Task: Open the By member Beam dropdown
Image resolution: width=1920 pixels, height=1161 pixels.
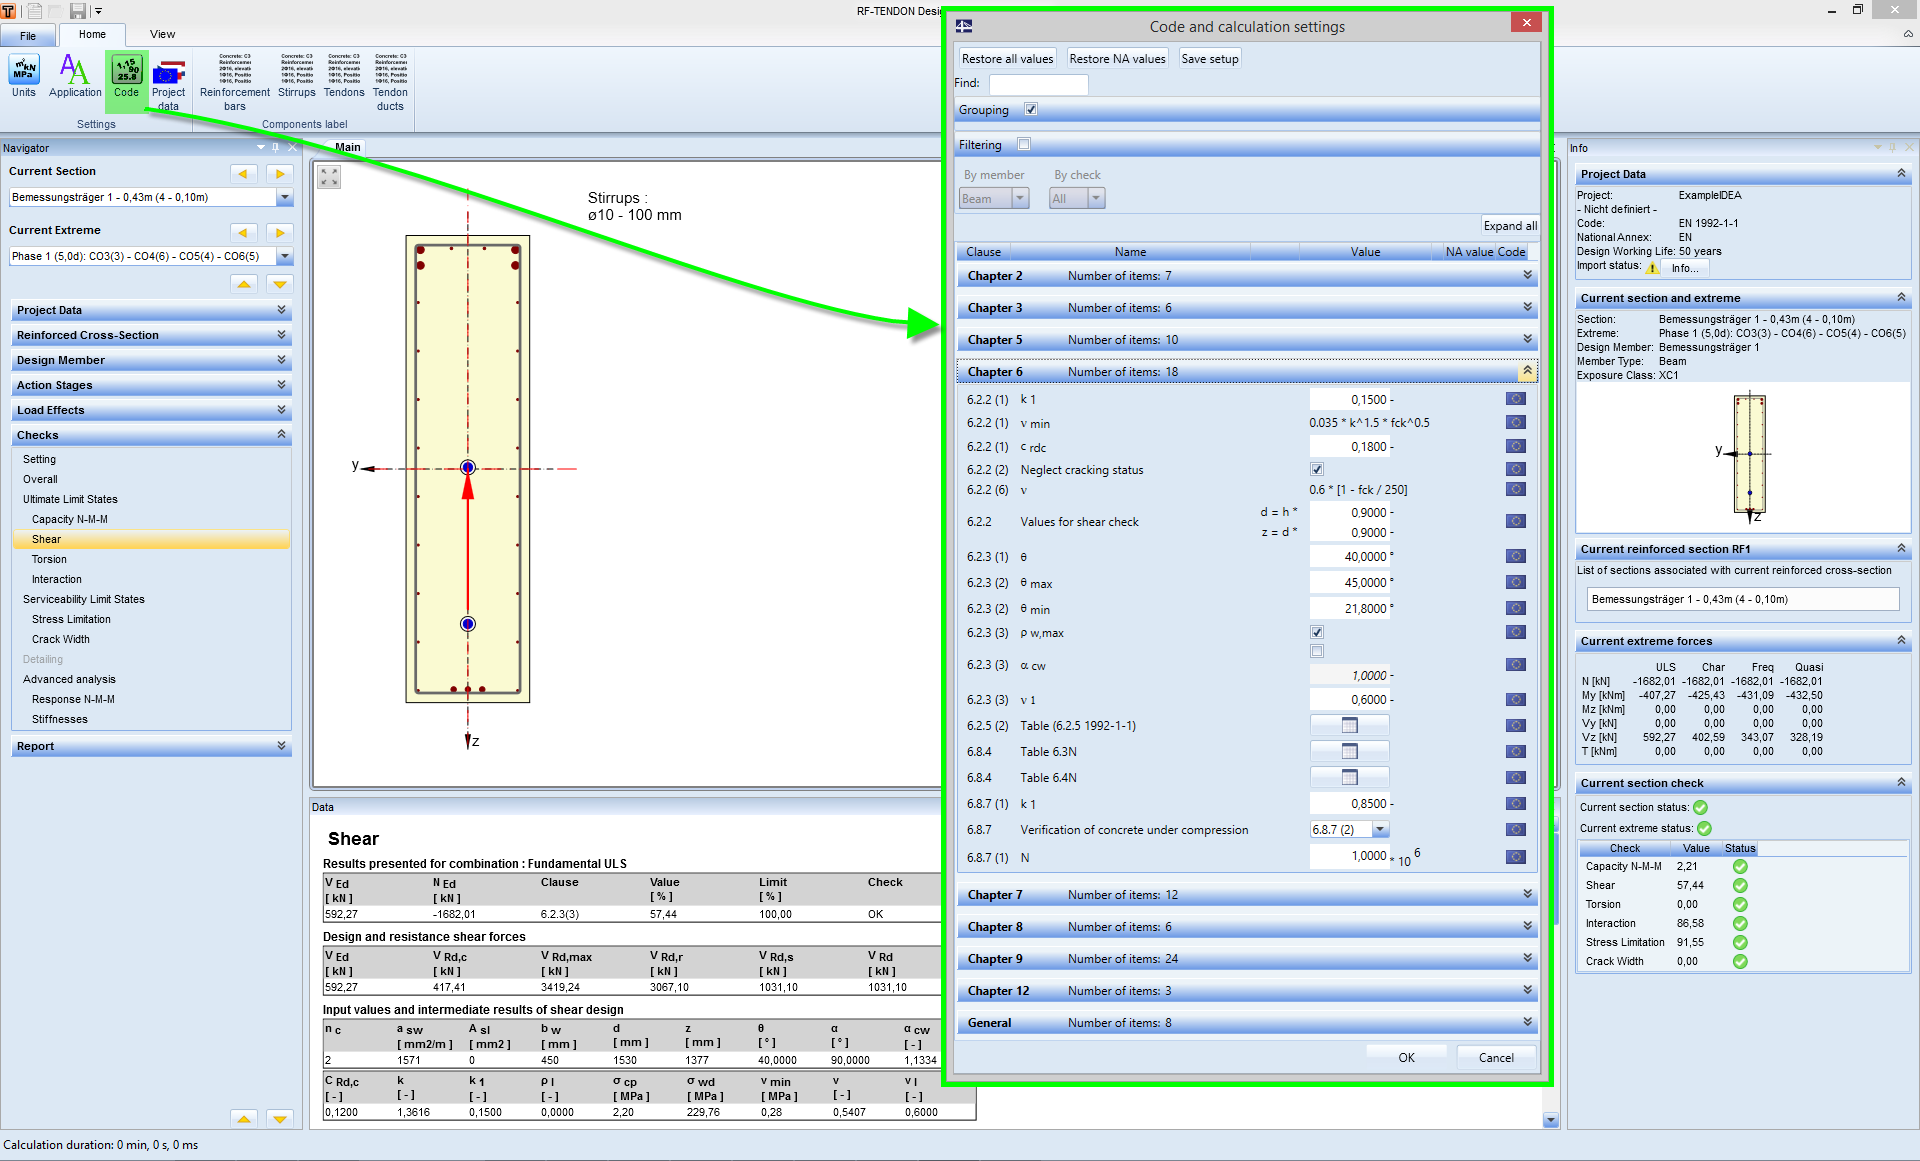Action: [1021, 197]
